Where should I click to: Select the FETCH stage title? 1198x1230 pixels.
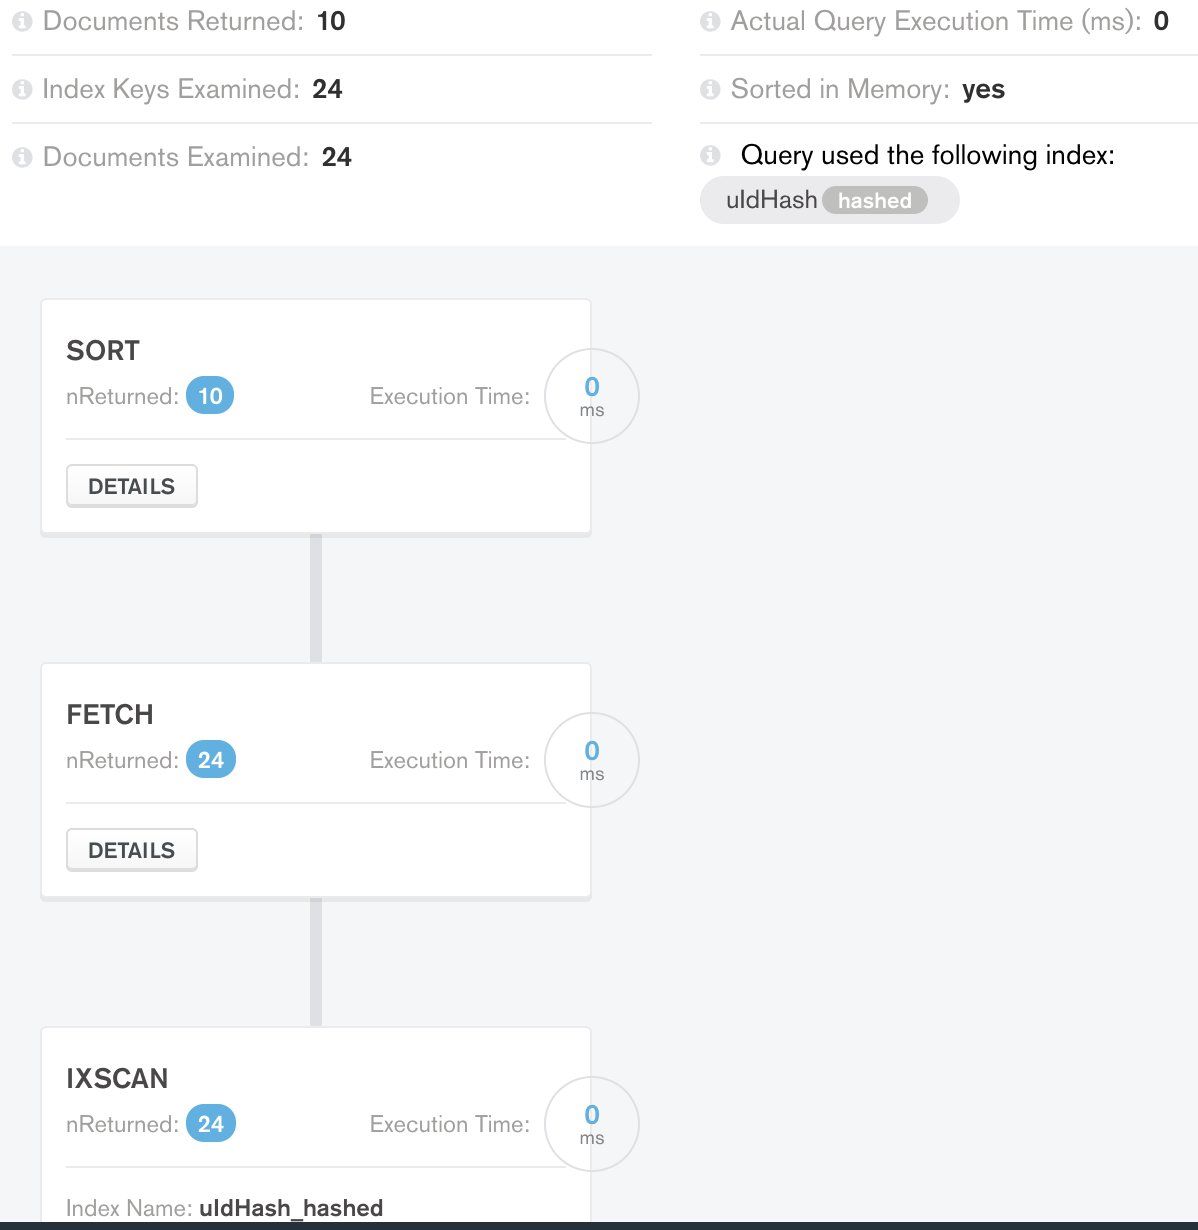point(110,715)
